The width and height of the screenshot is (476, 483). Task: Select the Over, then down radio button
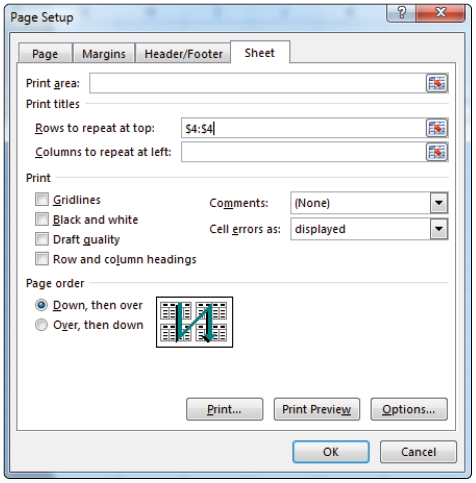point(41,325)
